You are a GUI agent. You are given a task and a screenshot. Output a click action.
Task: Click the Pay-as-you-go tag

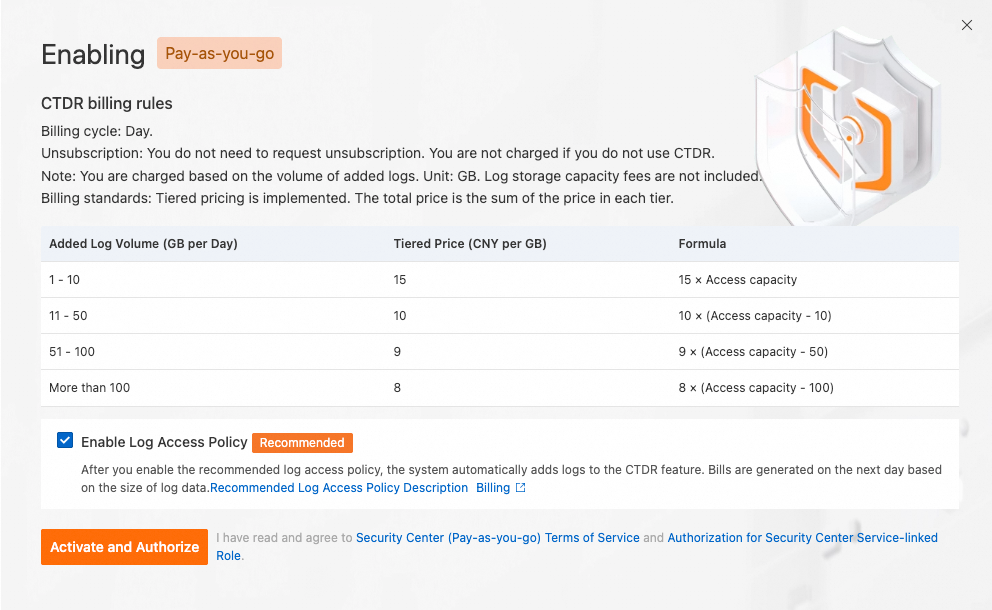(x=219, y=54)
